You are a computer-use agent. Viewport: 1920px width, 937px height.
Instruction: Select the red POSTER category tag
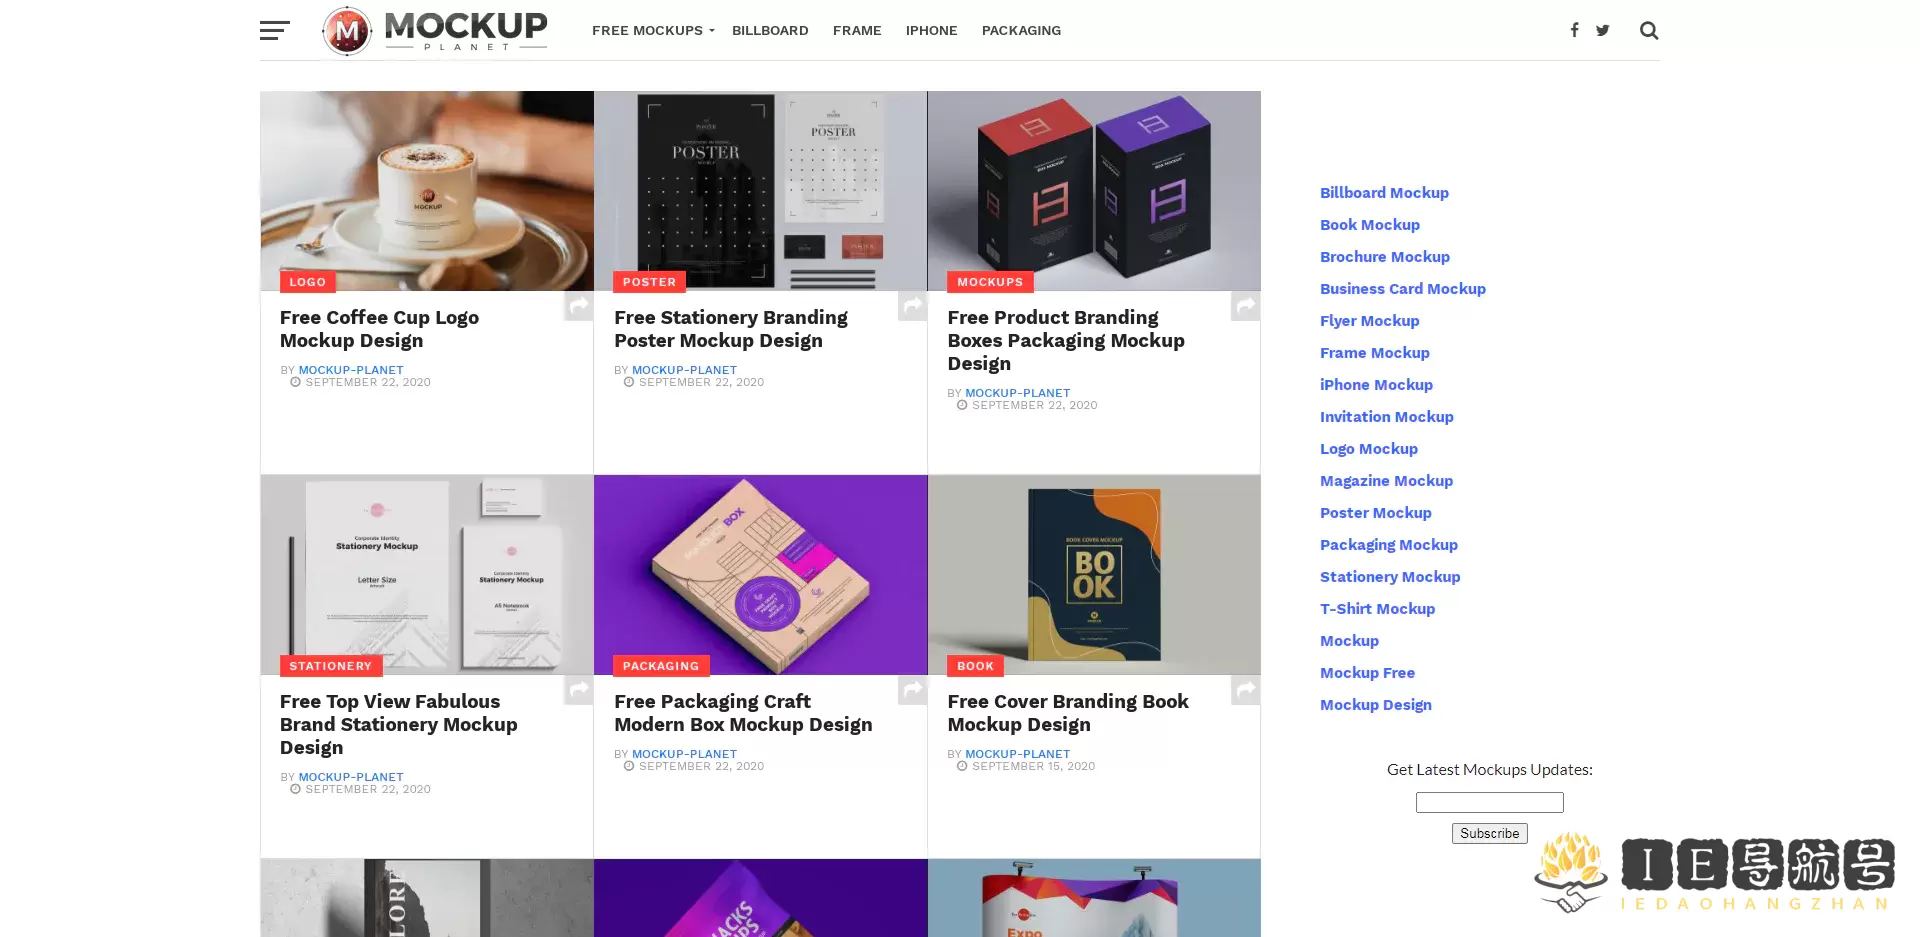(649, 282)
